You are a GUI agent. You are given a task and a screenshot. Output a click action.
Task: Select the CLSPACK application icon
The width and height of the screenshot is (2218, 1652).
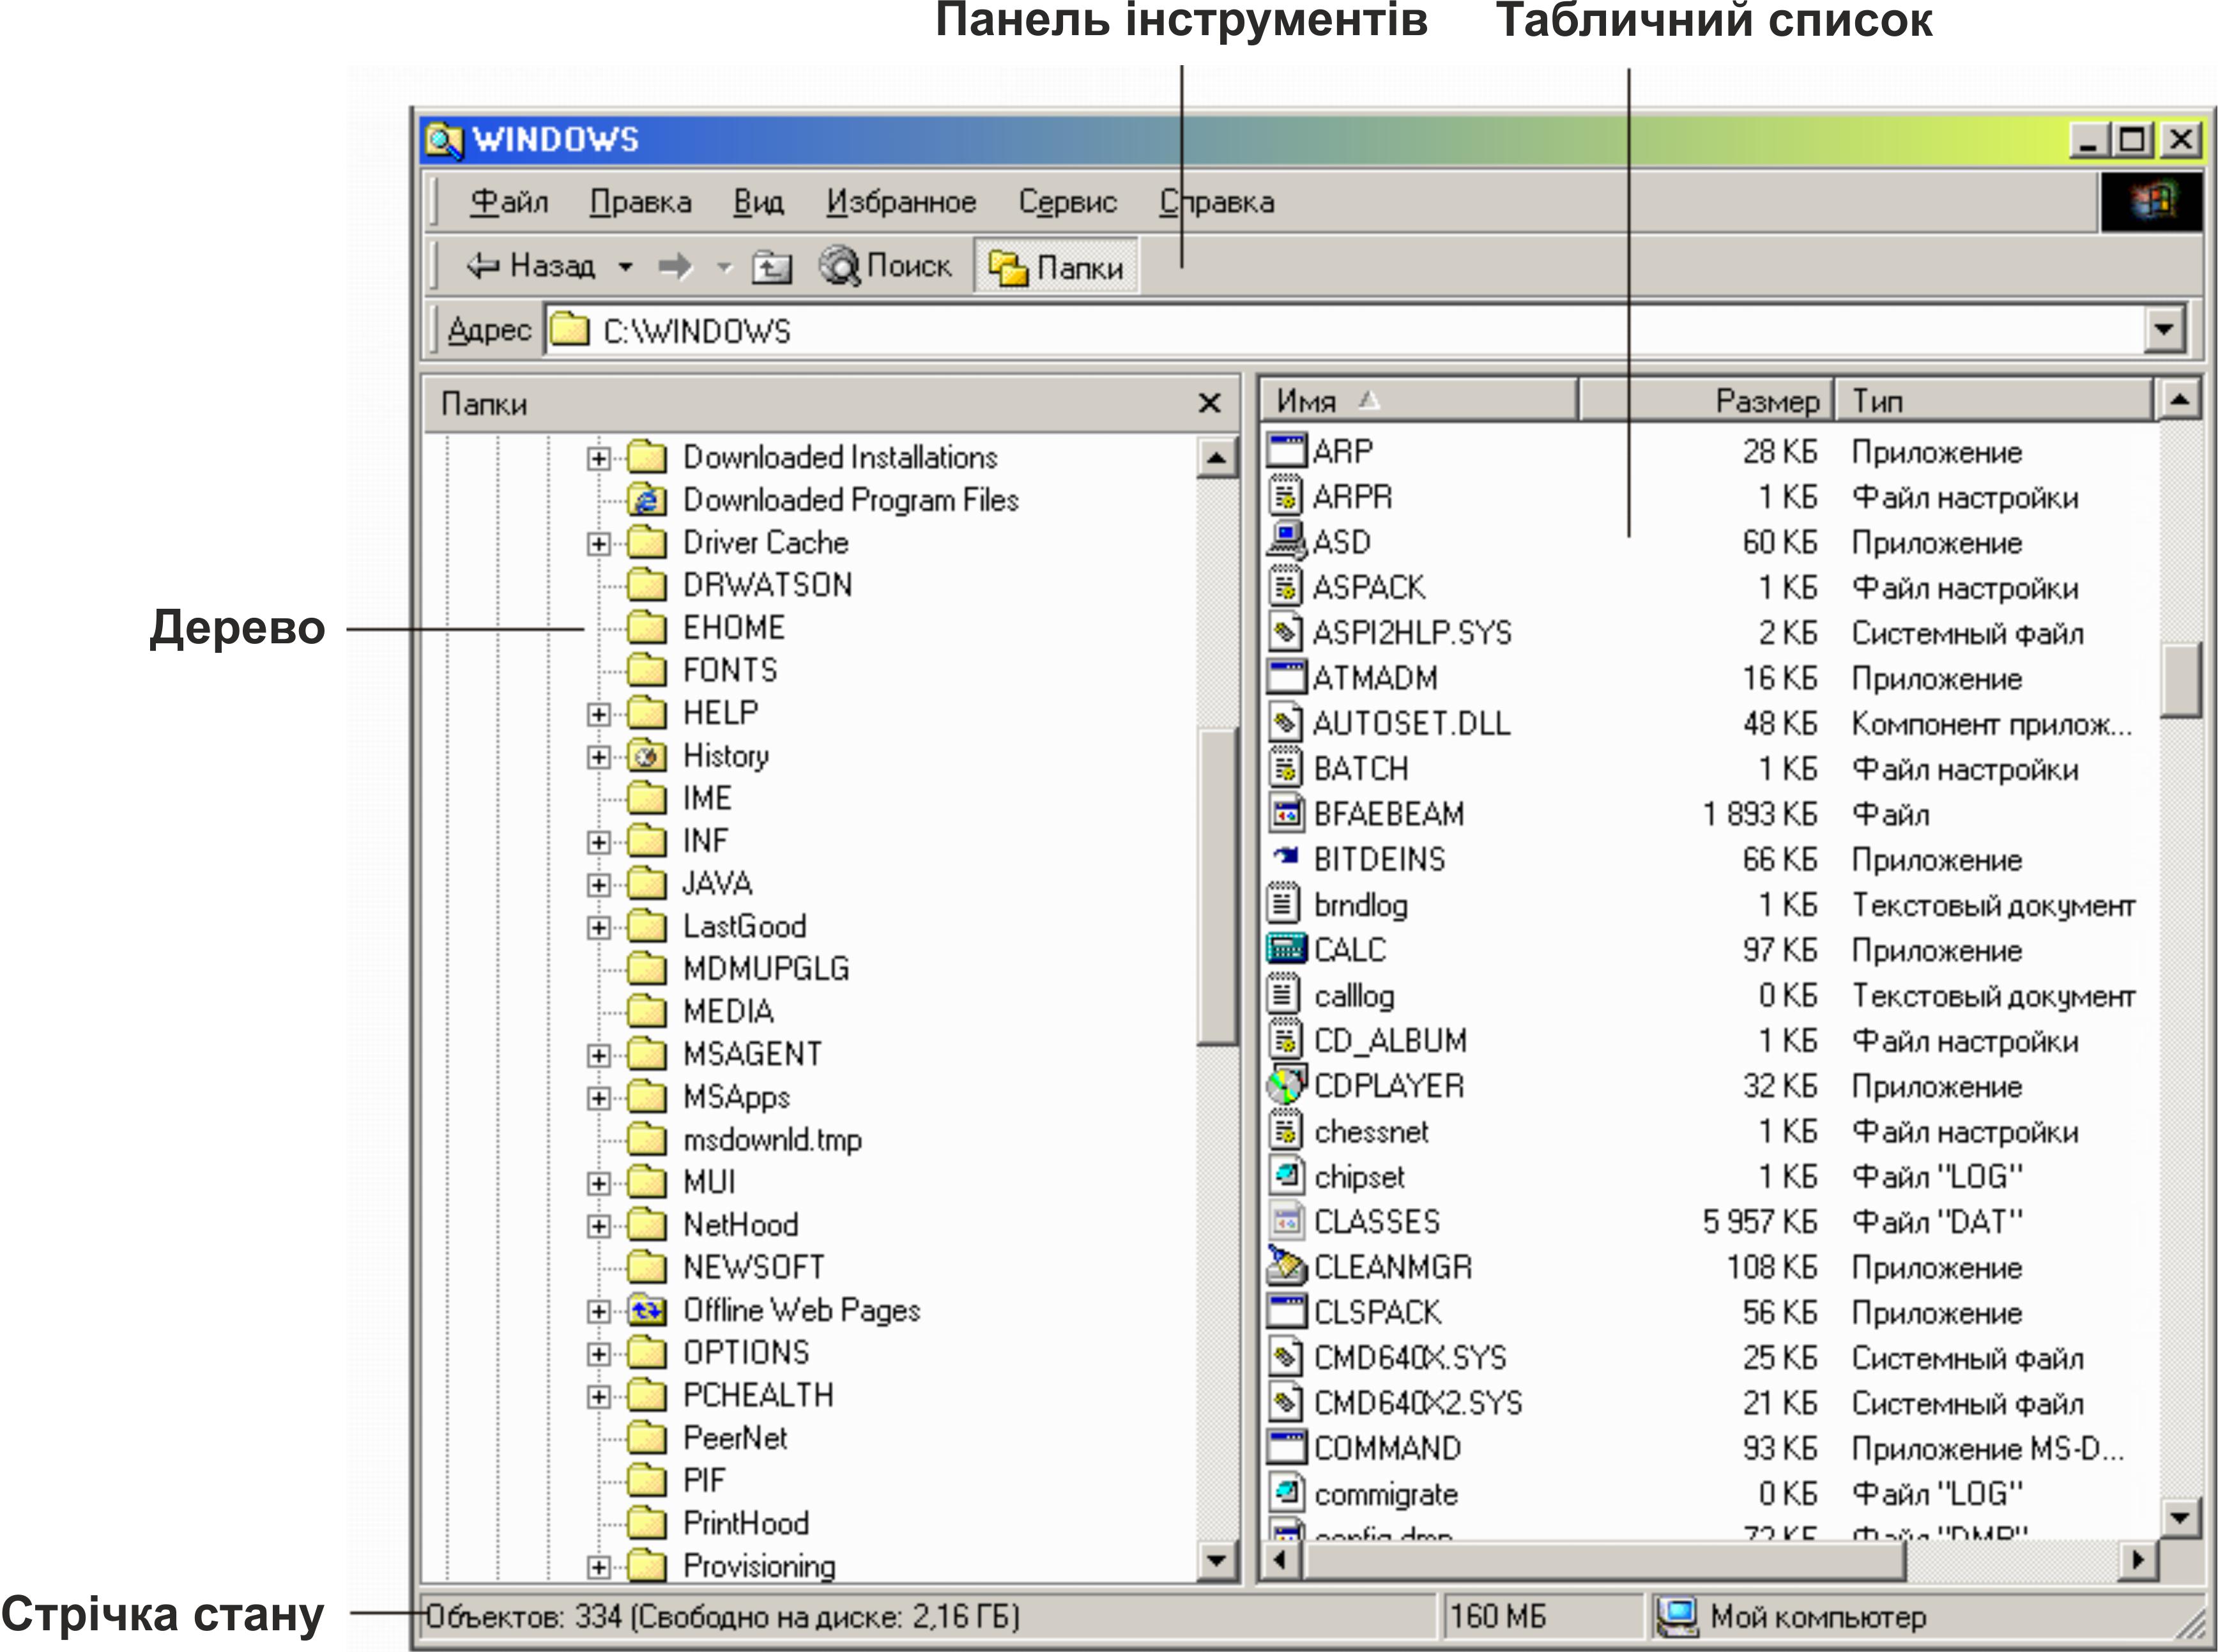point(1286,1311)
